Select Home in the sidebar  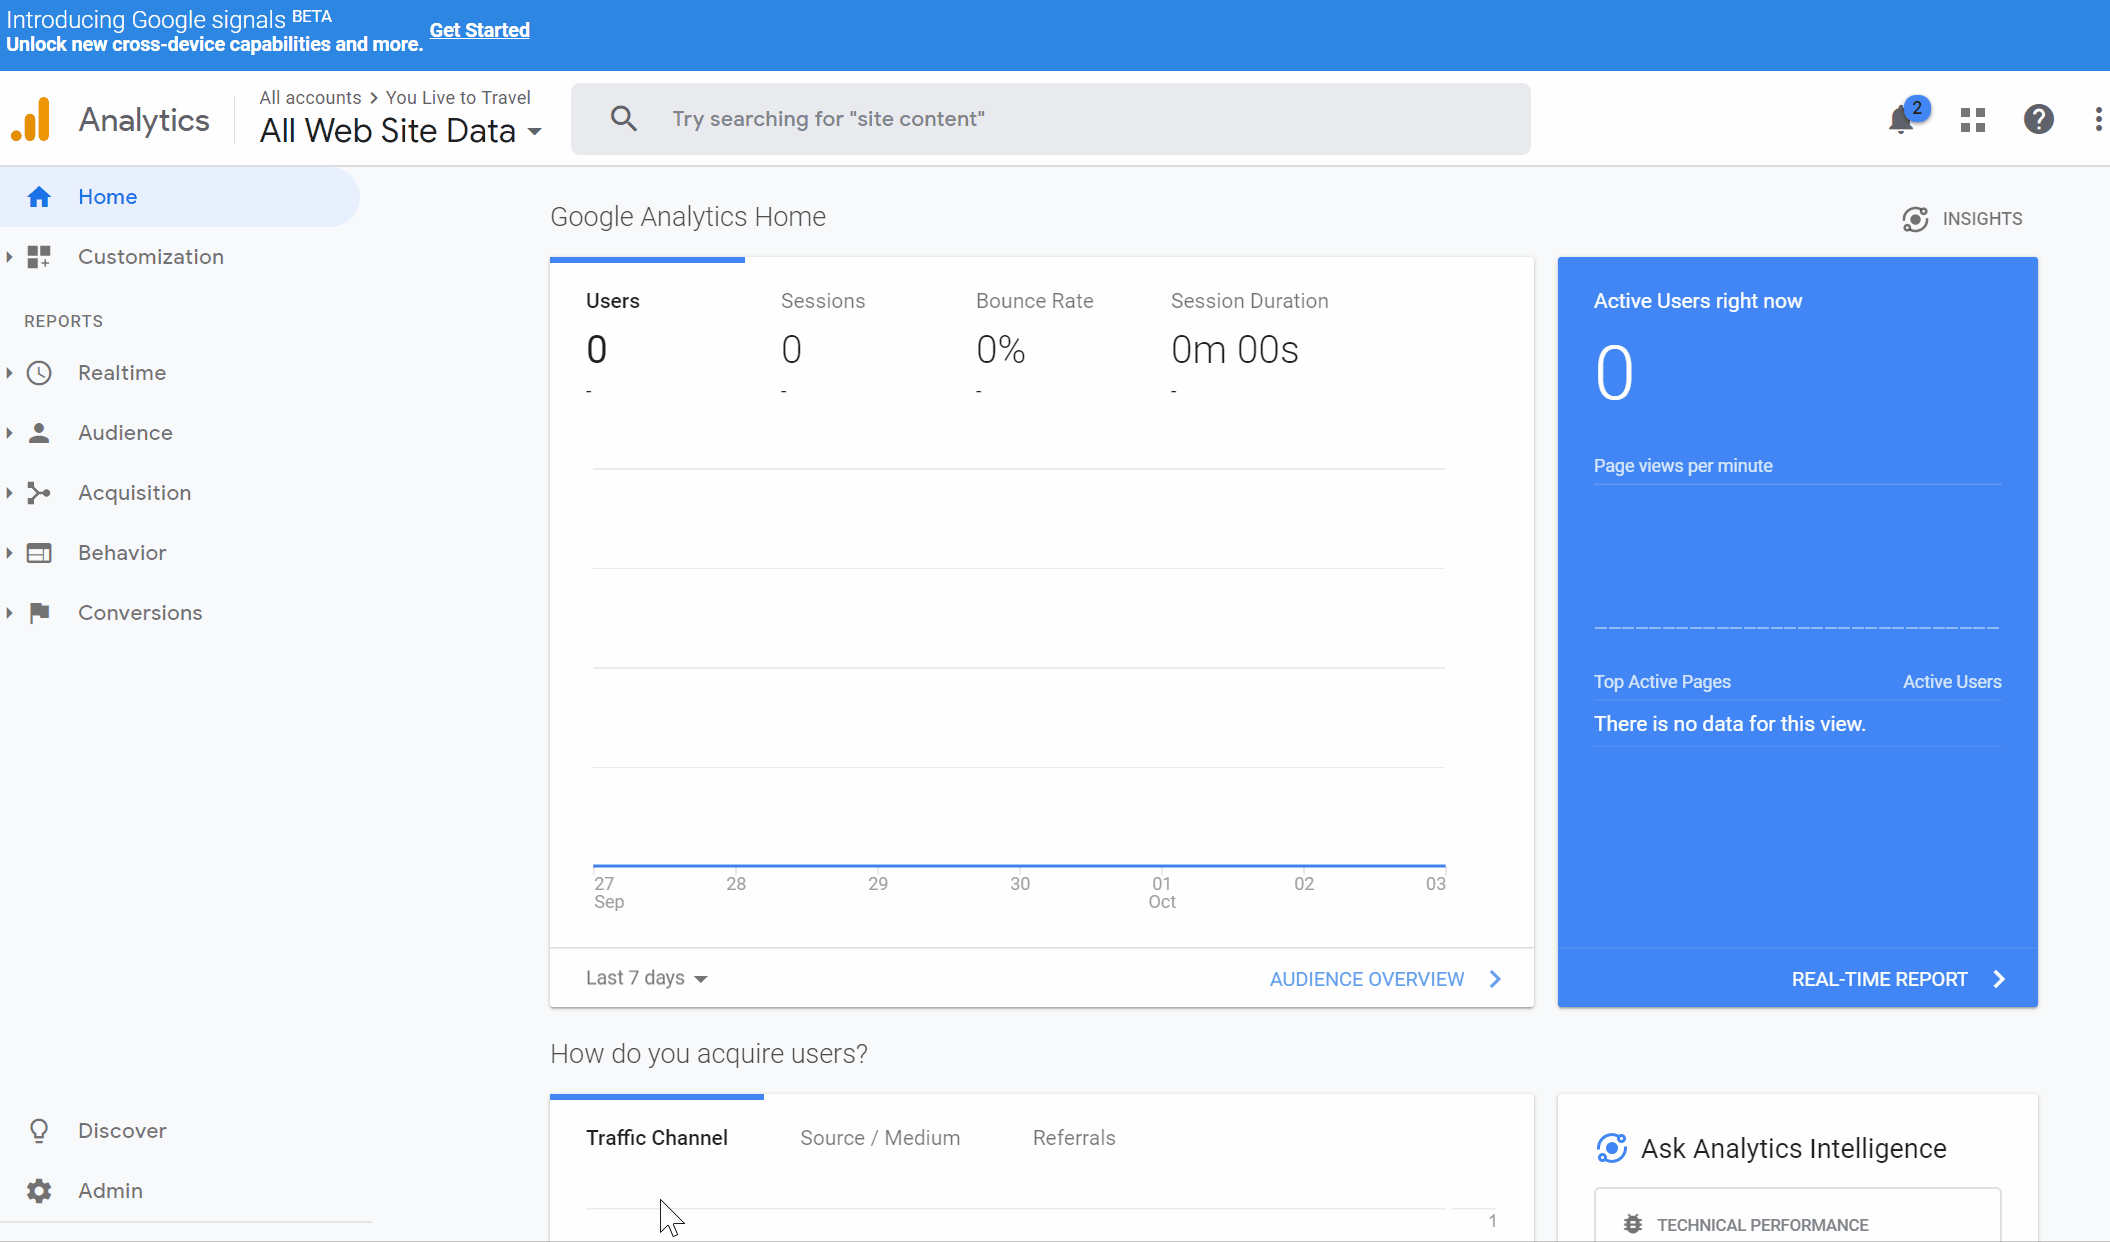pos(180,197)
